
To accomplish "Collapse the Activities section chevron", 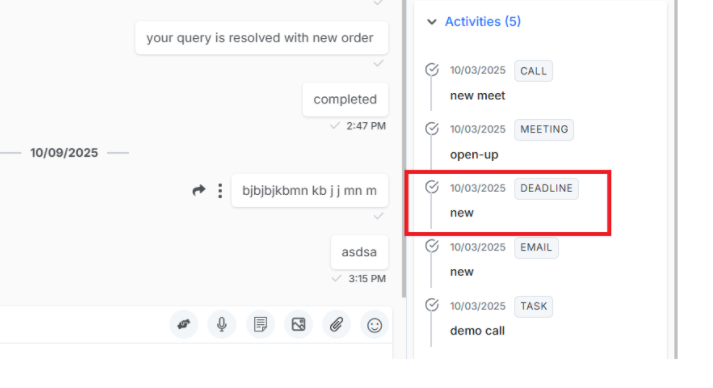I will click(432, 21).
